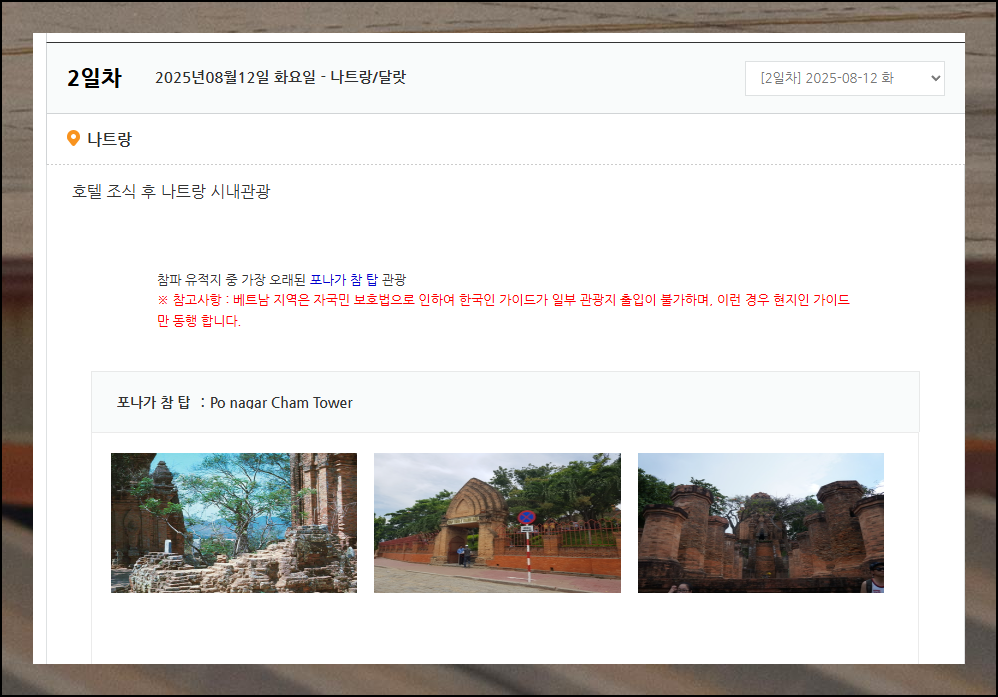Click the red 참고사항 notice about guides
Viewport: 998px width, 697px height.
click(503, 310)
